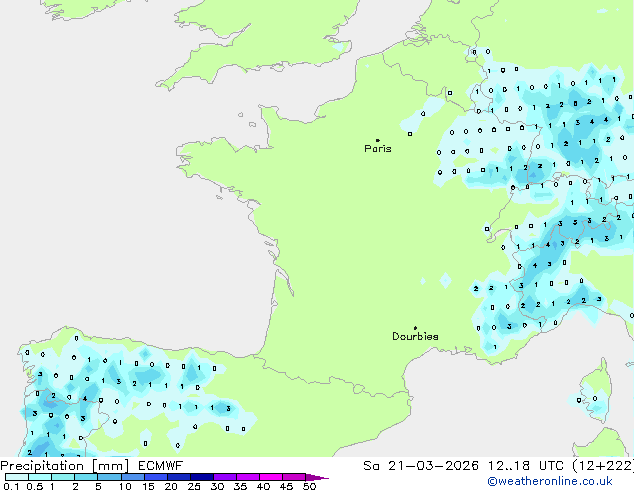634x490 pixels.
Task: Select the 45 mm legend color swatch
Action: click(294, 477)
